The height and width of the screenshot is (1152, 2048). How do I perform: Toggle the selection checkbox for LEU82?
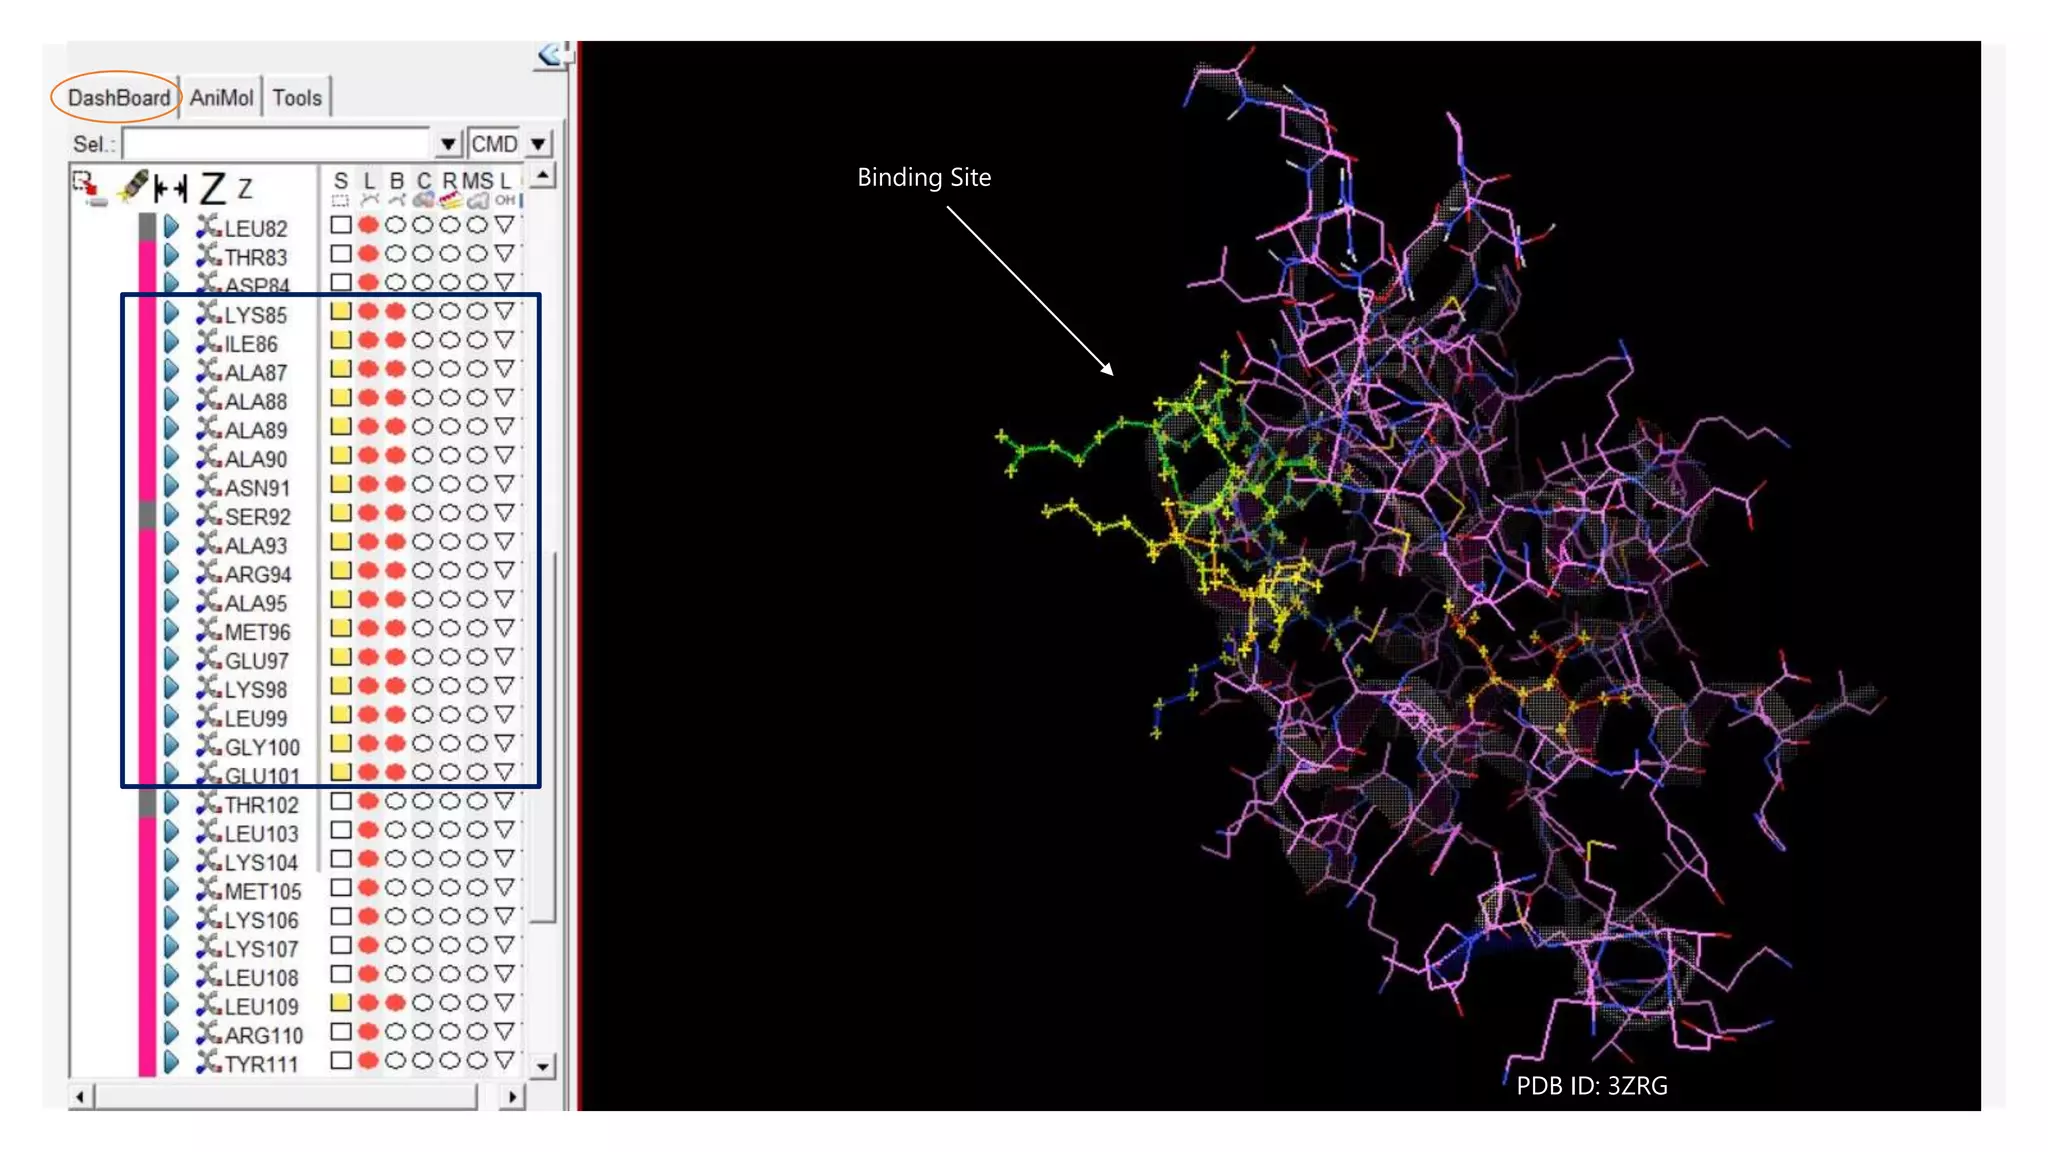point(340,225)
